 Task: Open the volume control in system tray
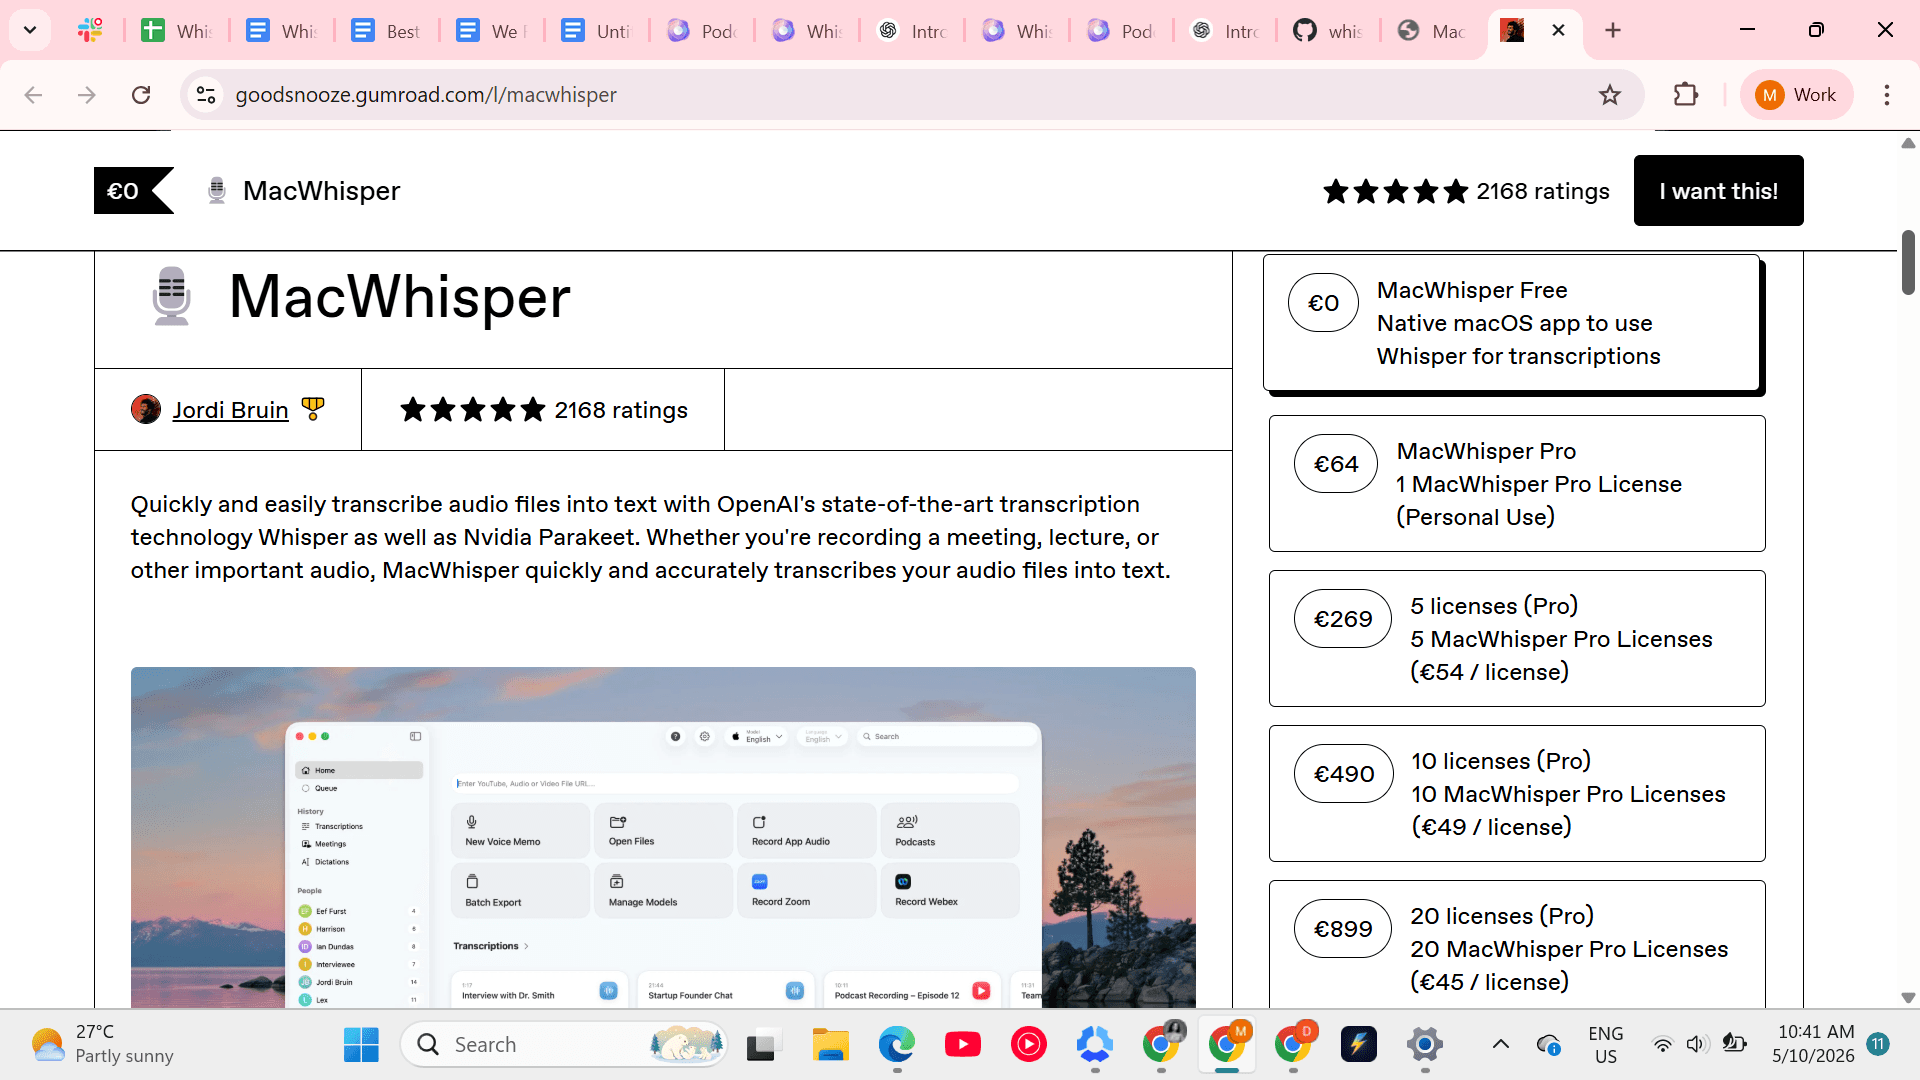[x=1696, y=1045]
